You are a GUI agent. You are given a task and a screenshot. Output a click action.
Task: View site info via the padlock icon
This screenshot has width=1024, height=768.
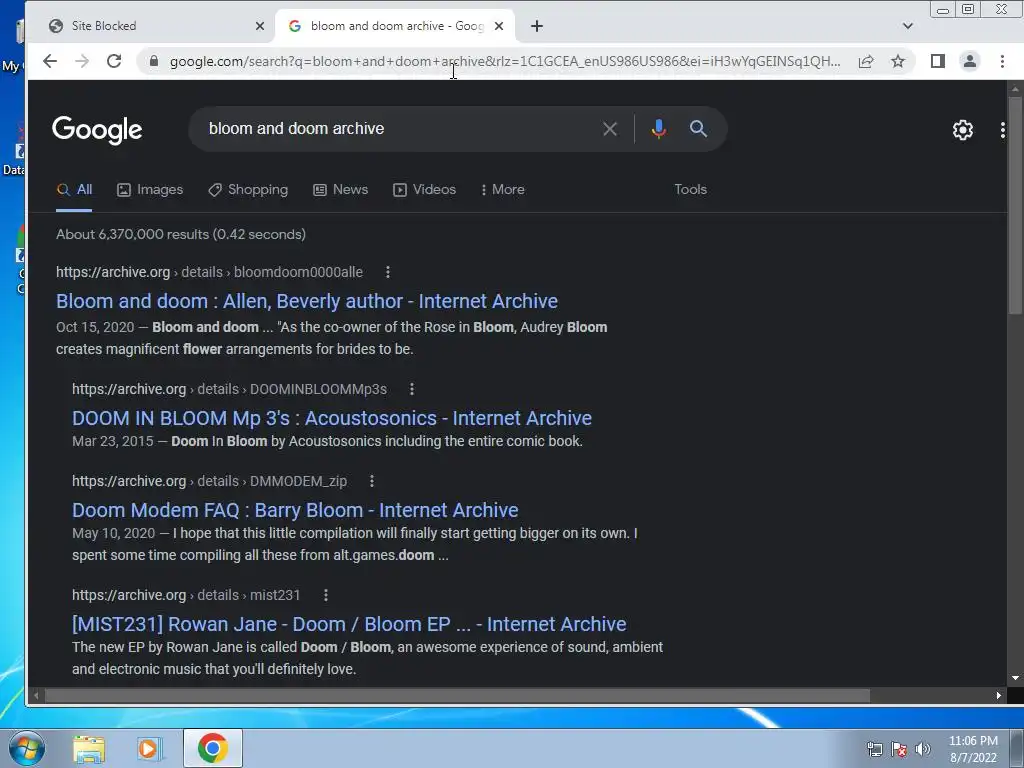point(154,61)
